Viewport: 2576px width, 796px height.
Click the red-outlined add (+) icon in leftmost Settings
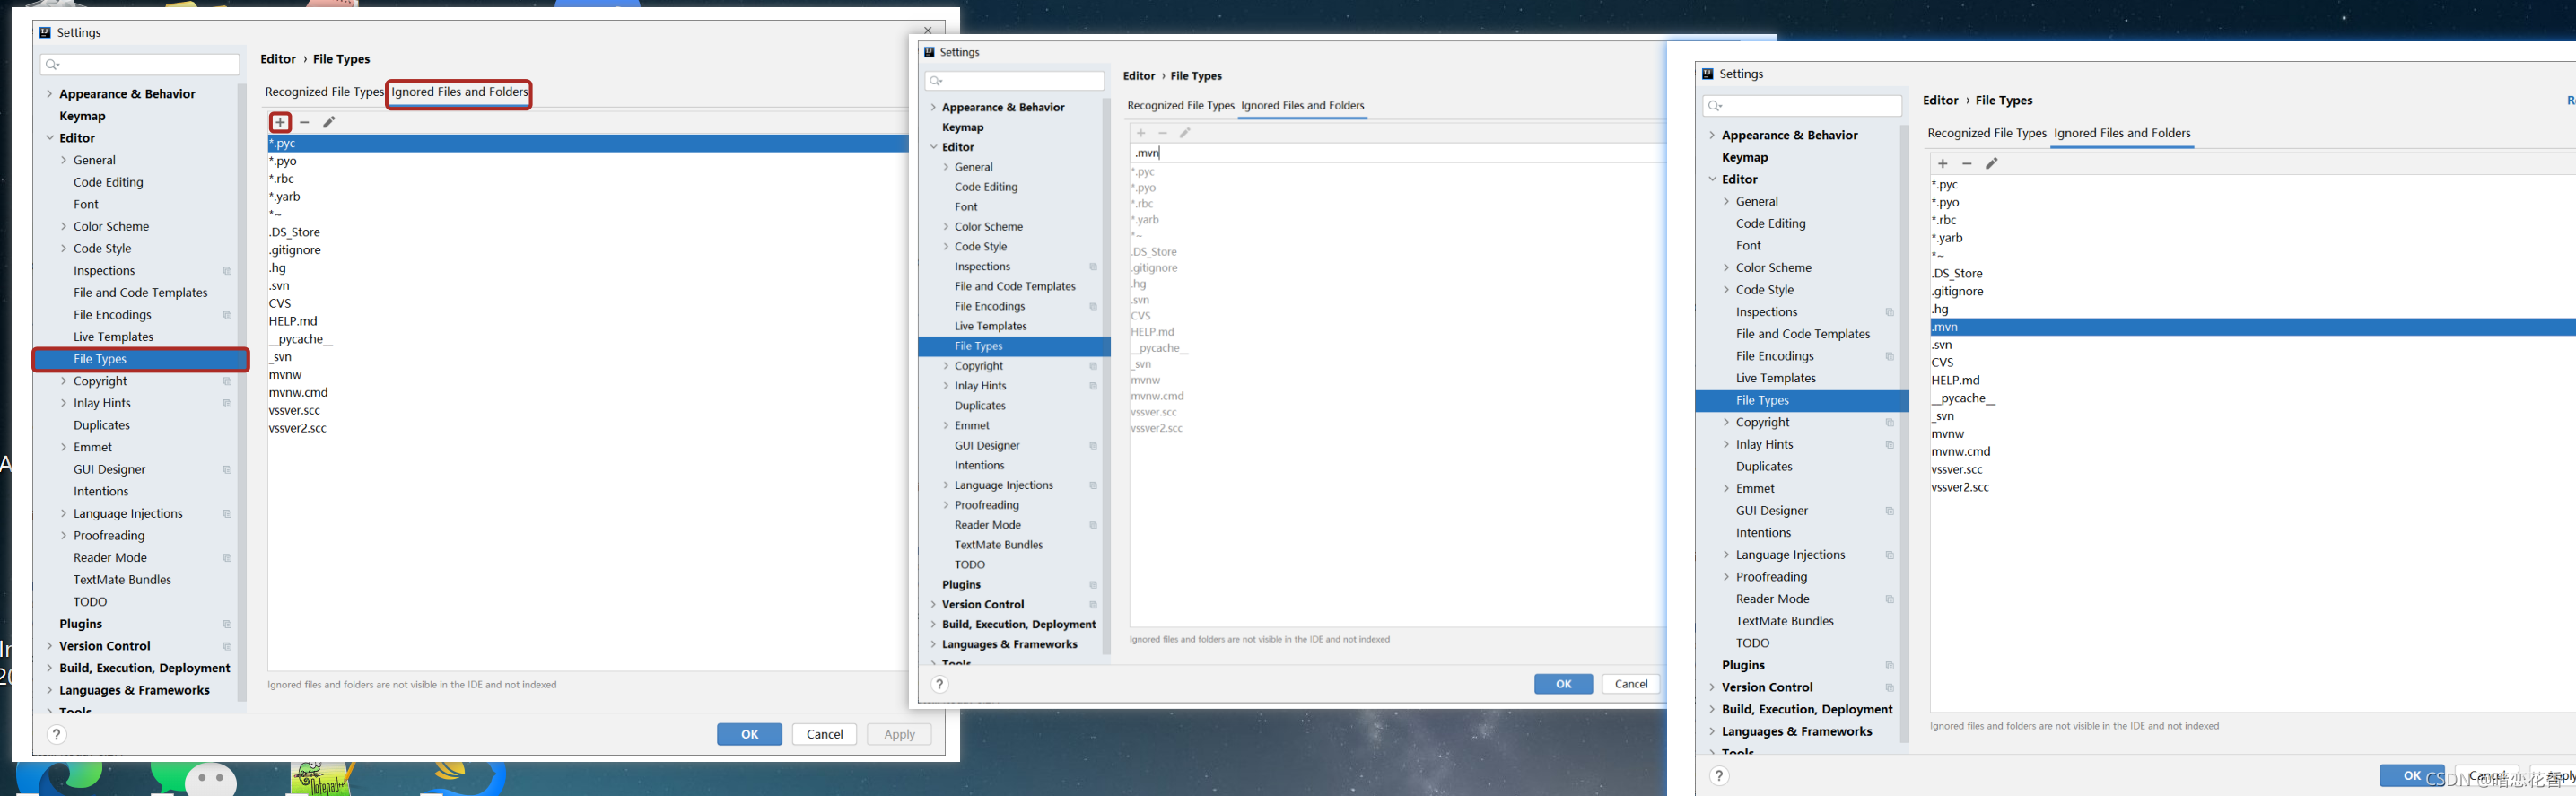280,122
